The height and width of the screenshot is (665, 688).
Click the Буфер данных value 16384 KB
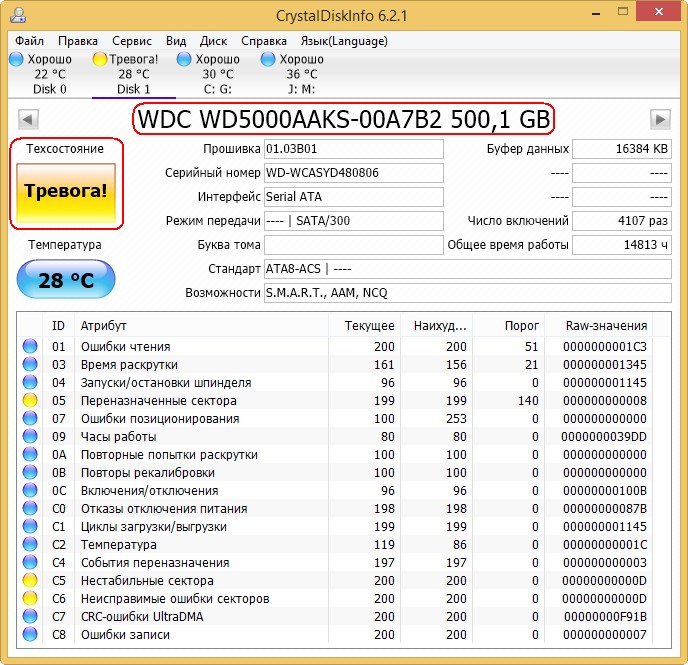coord(622,149)
